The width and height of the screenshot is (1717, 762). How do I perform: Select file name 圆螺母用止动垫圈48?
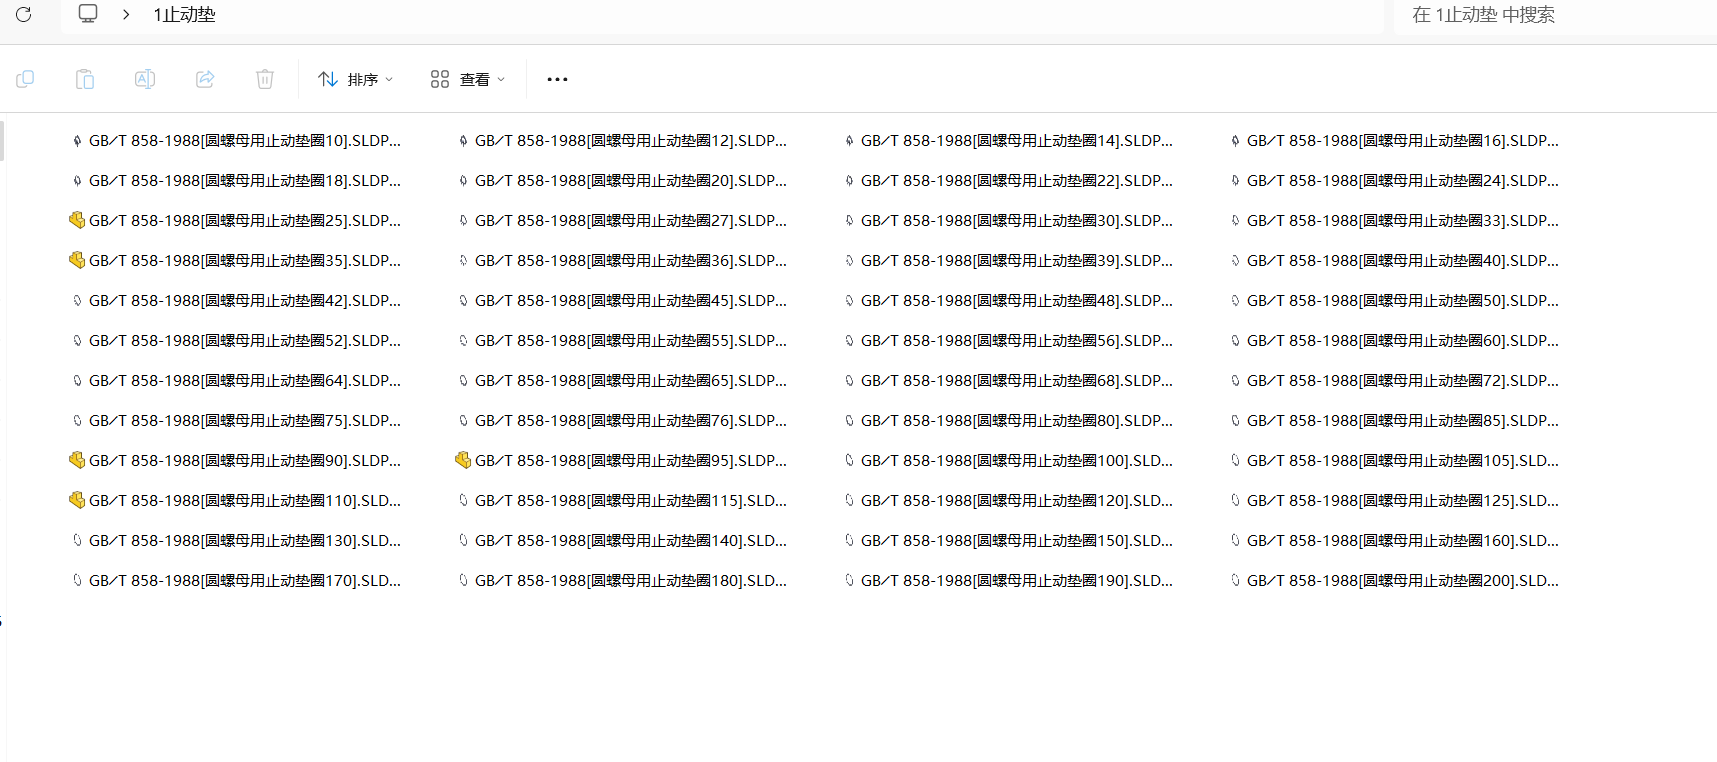coord(1016,301)
